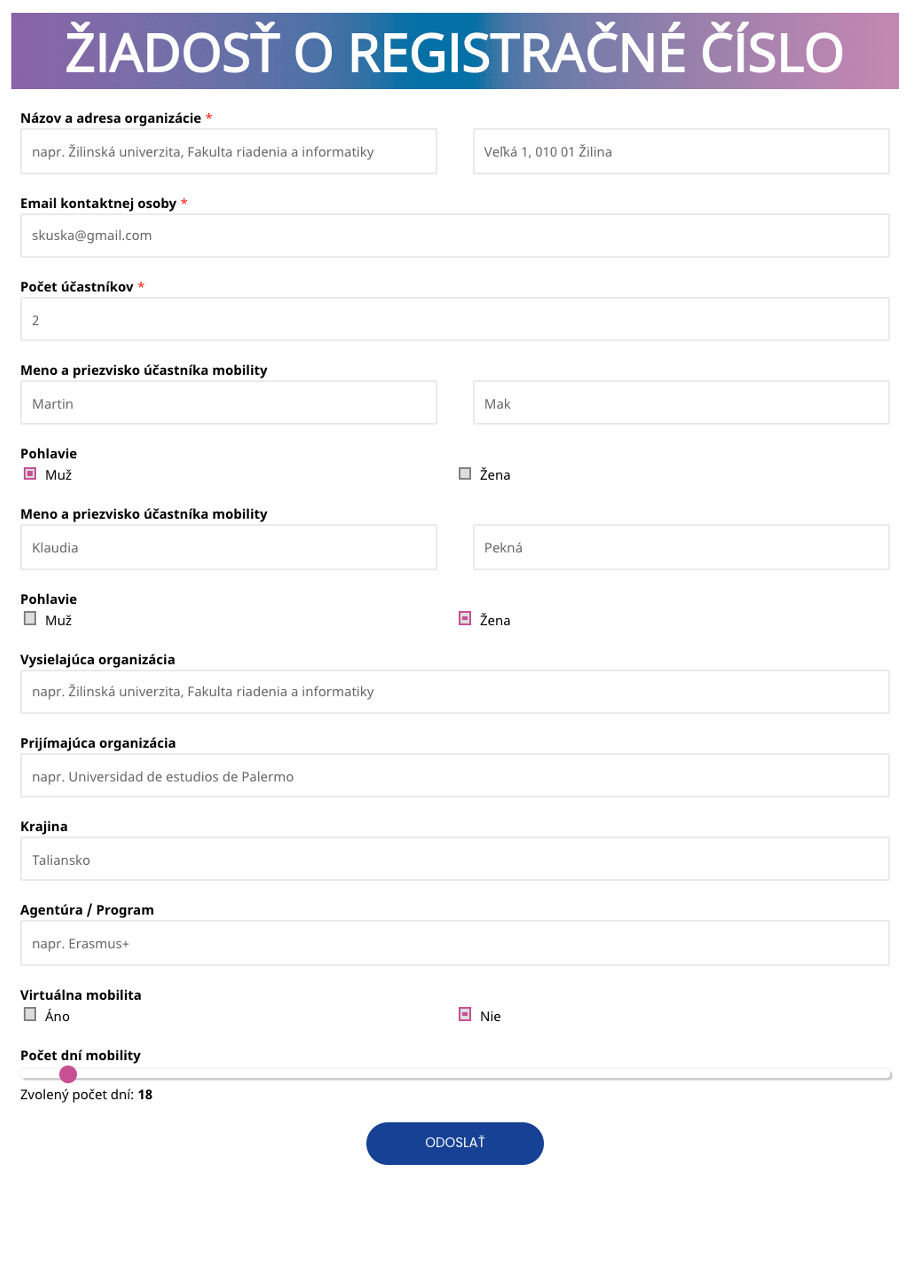This screenshot has width=914, height=1264.
Task: Focus the contact person email field
Action: 455,236
